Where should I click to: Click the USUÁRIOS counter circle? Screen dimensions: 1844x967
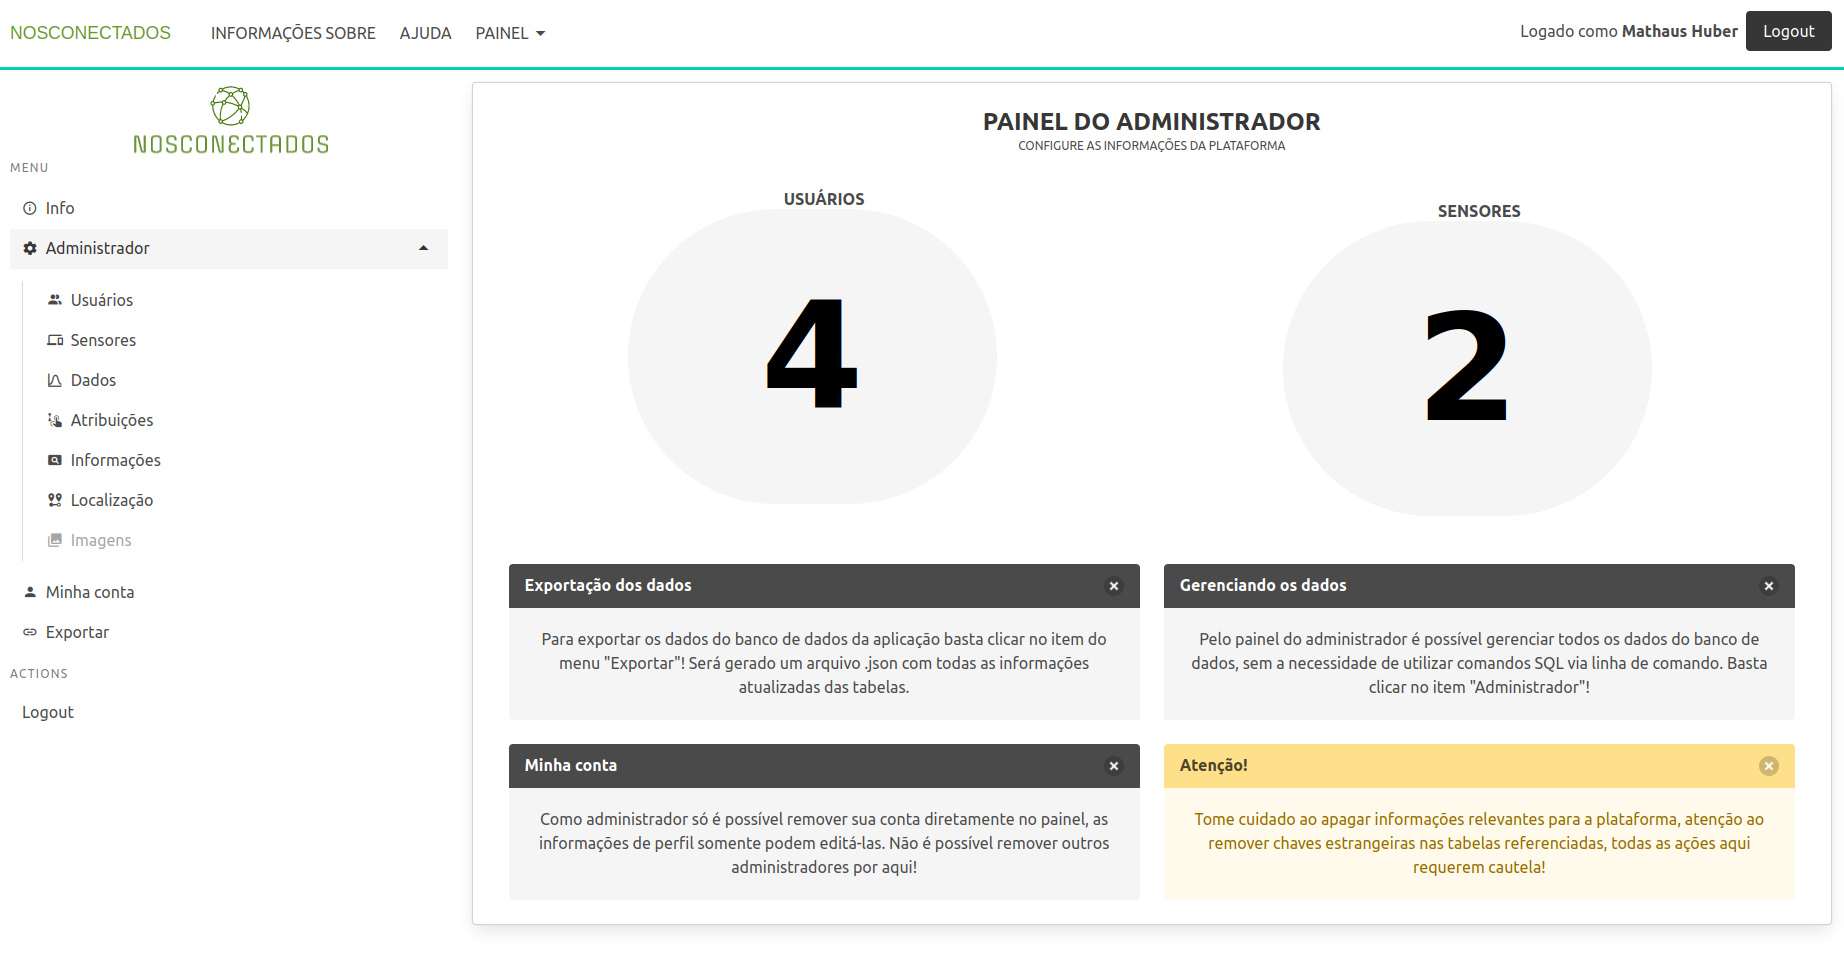[812, 355]
